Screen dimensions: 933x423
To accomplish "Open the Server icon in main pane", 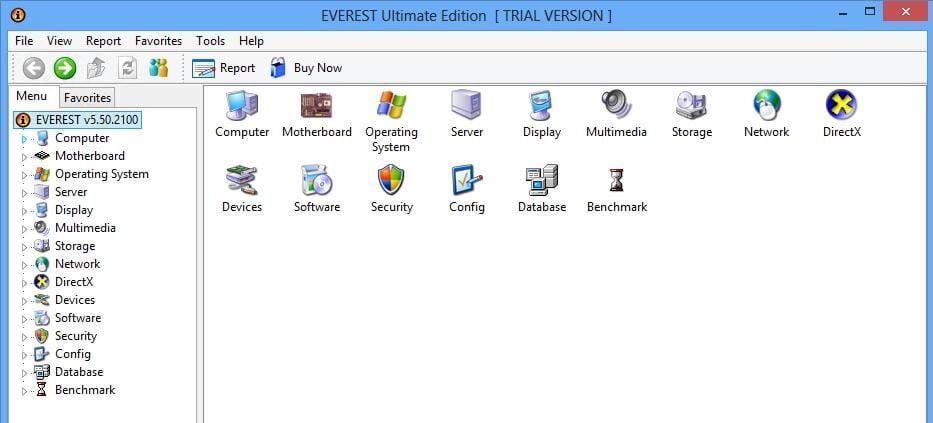I will pyautogui.click(x=466, y=105).
